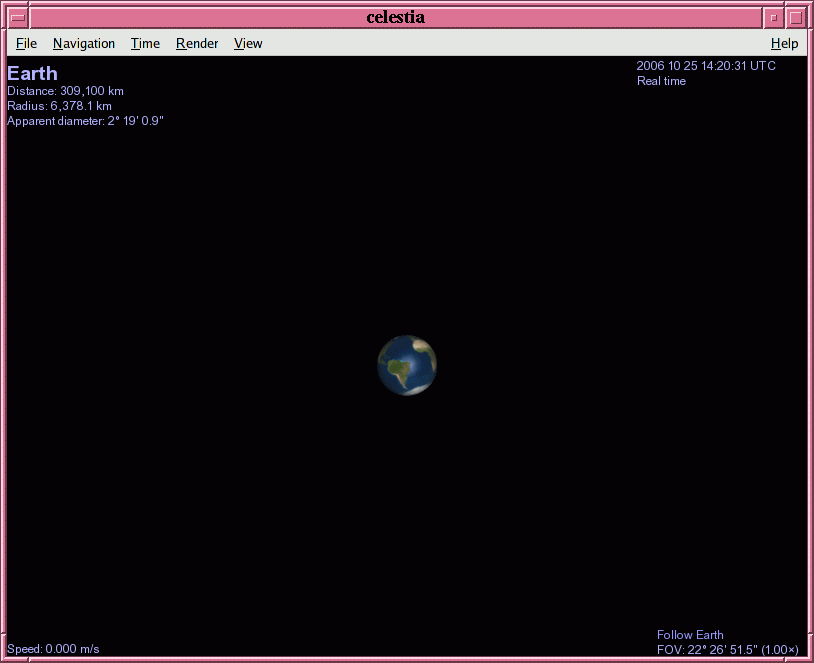This screenshot has height=663, width=814.
Task: Click the Speed 0.000 m/s readout
Action: pos(53,649)
